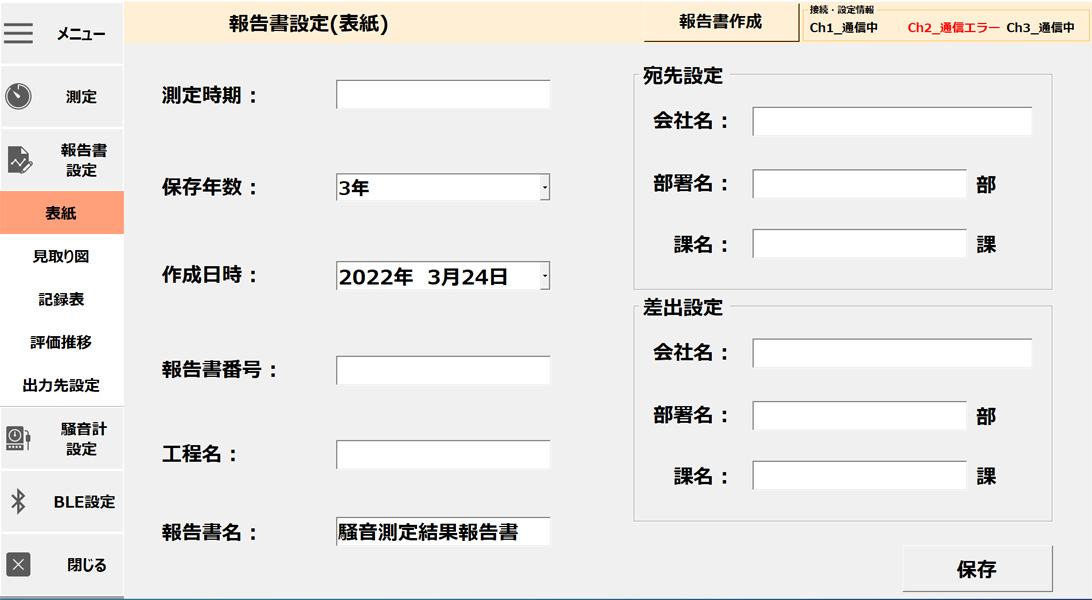This screenshot has width=1092, height=600.
Task: Click the Bluetooth BLE icon
Action: pyautogui.click(x=18, y=500)
